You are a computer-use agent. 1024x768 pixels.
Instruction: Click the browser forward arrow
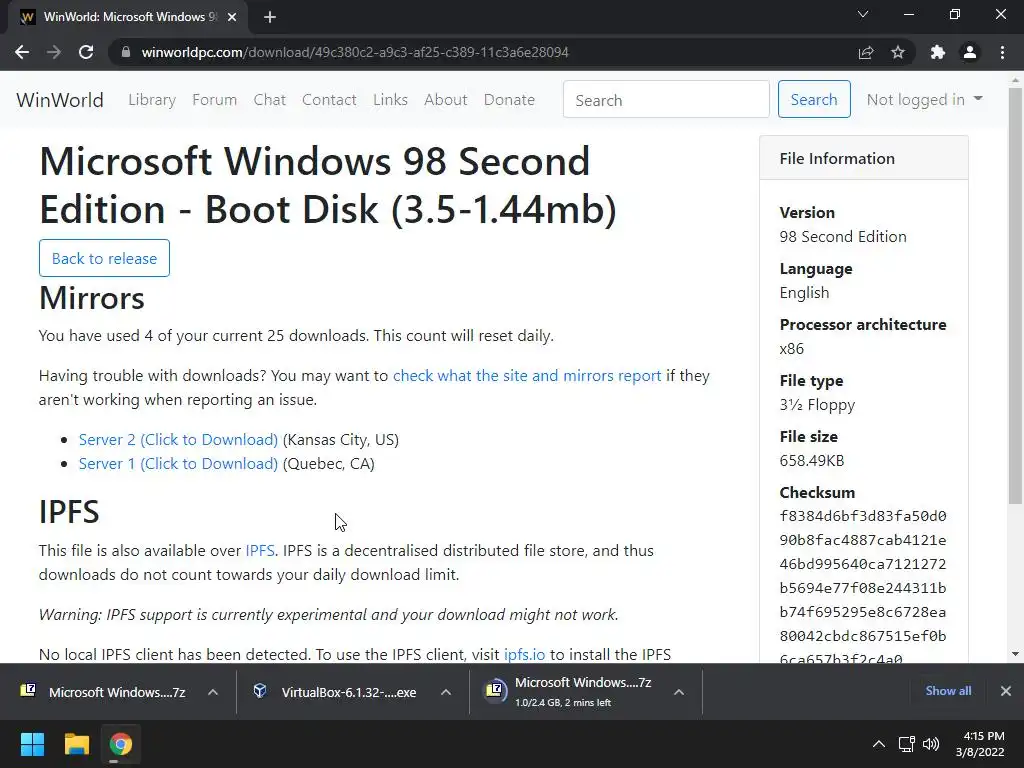click(x=54, y=52)
